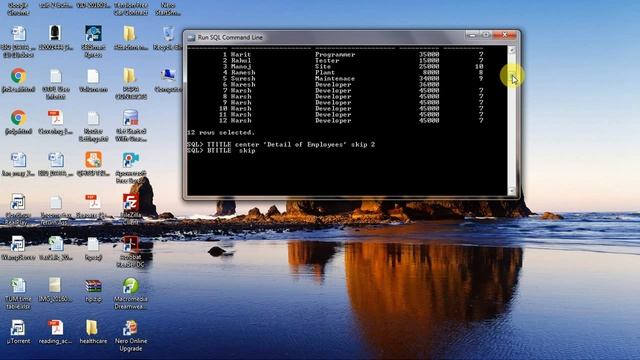The height and width of the screenshot is (360, 640).
Task: Click the Run SQL Command Line title icon
Action: 191,37
